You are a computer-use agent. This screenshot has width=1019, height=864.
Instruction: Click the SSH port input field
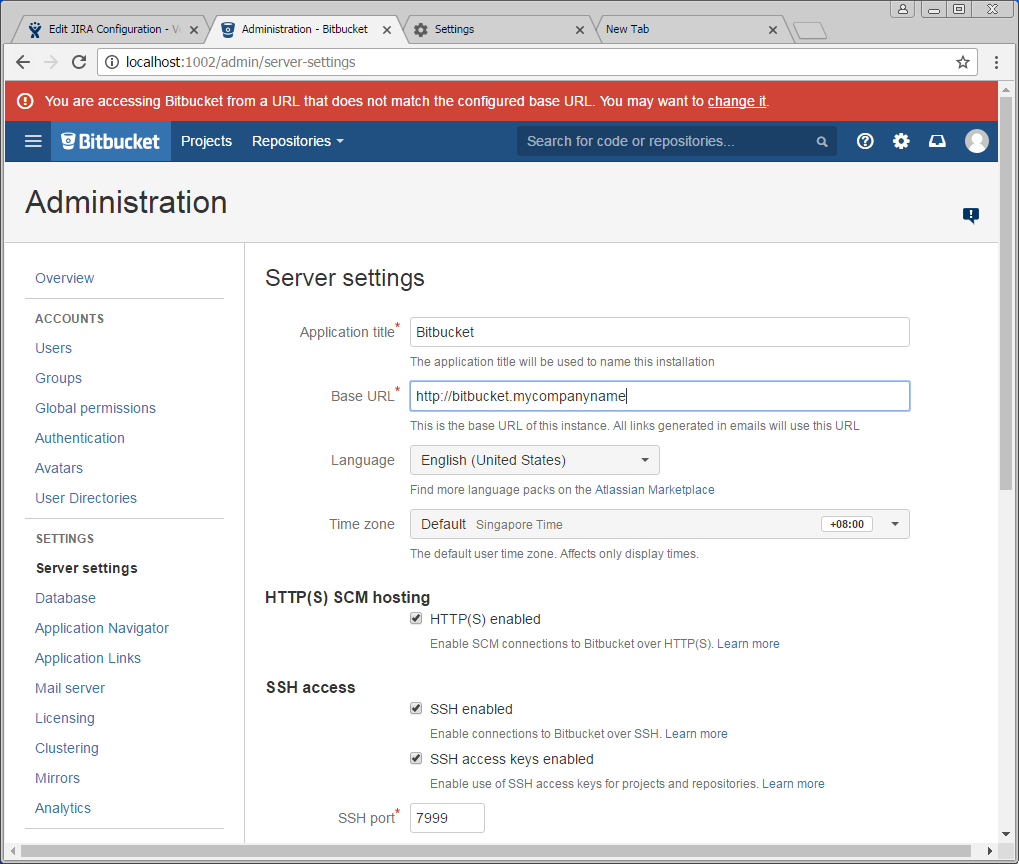click(447, 818)
